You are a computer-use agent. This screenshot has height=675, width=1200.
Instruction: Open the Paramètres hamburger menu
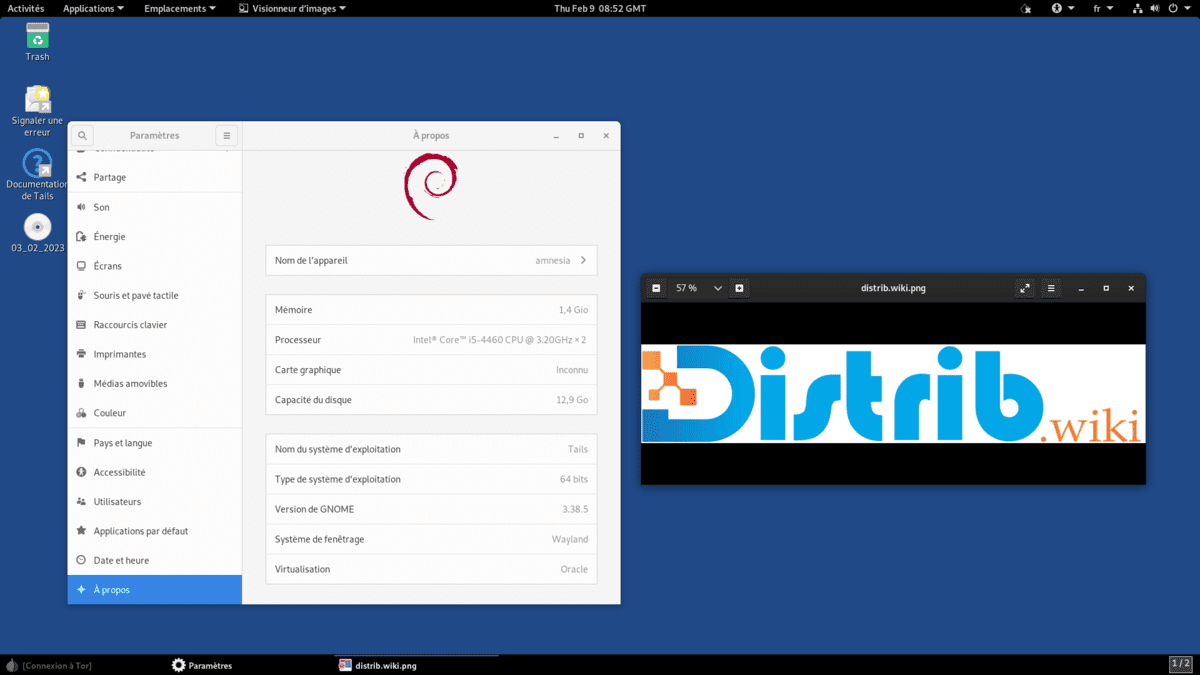tap(227, 135)
